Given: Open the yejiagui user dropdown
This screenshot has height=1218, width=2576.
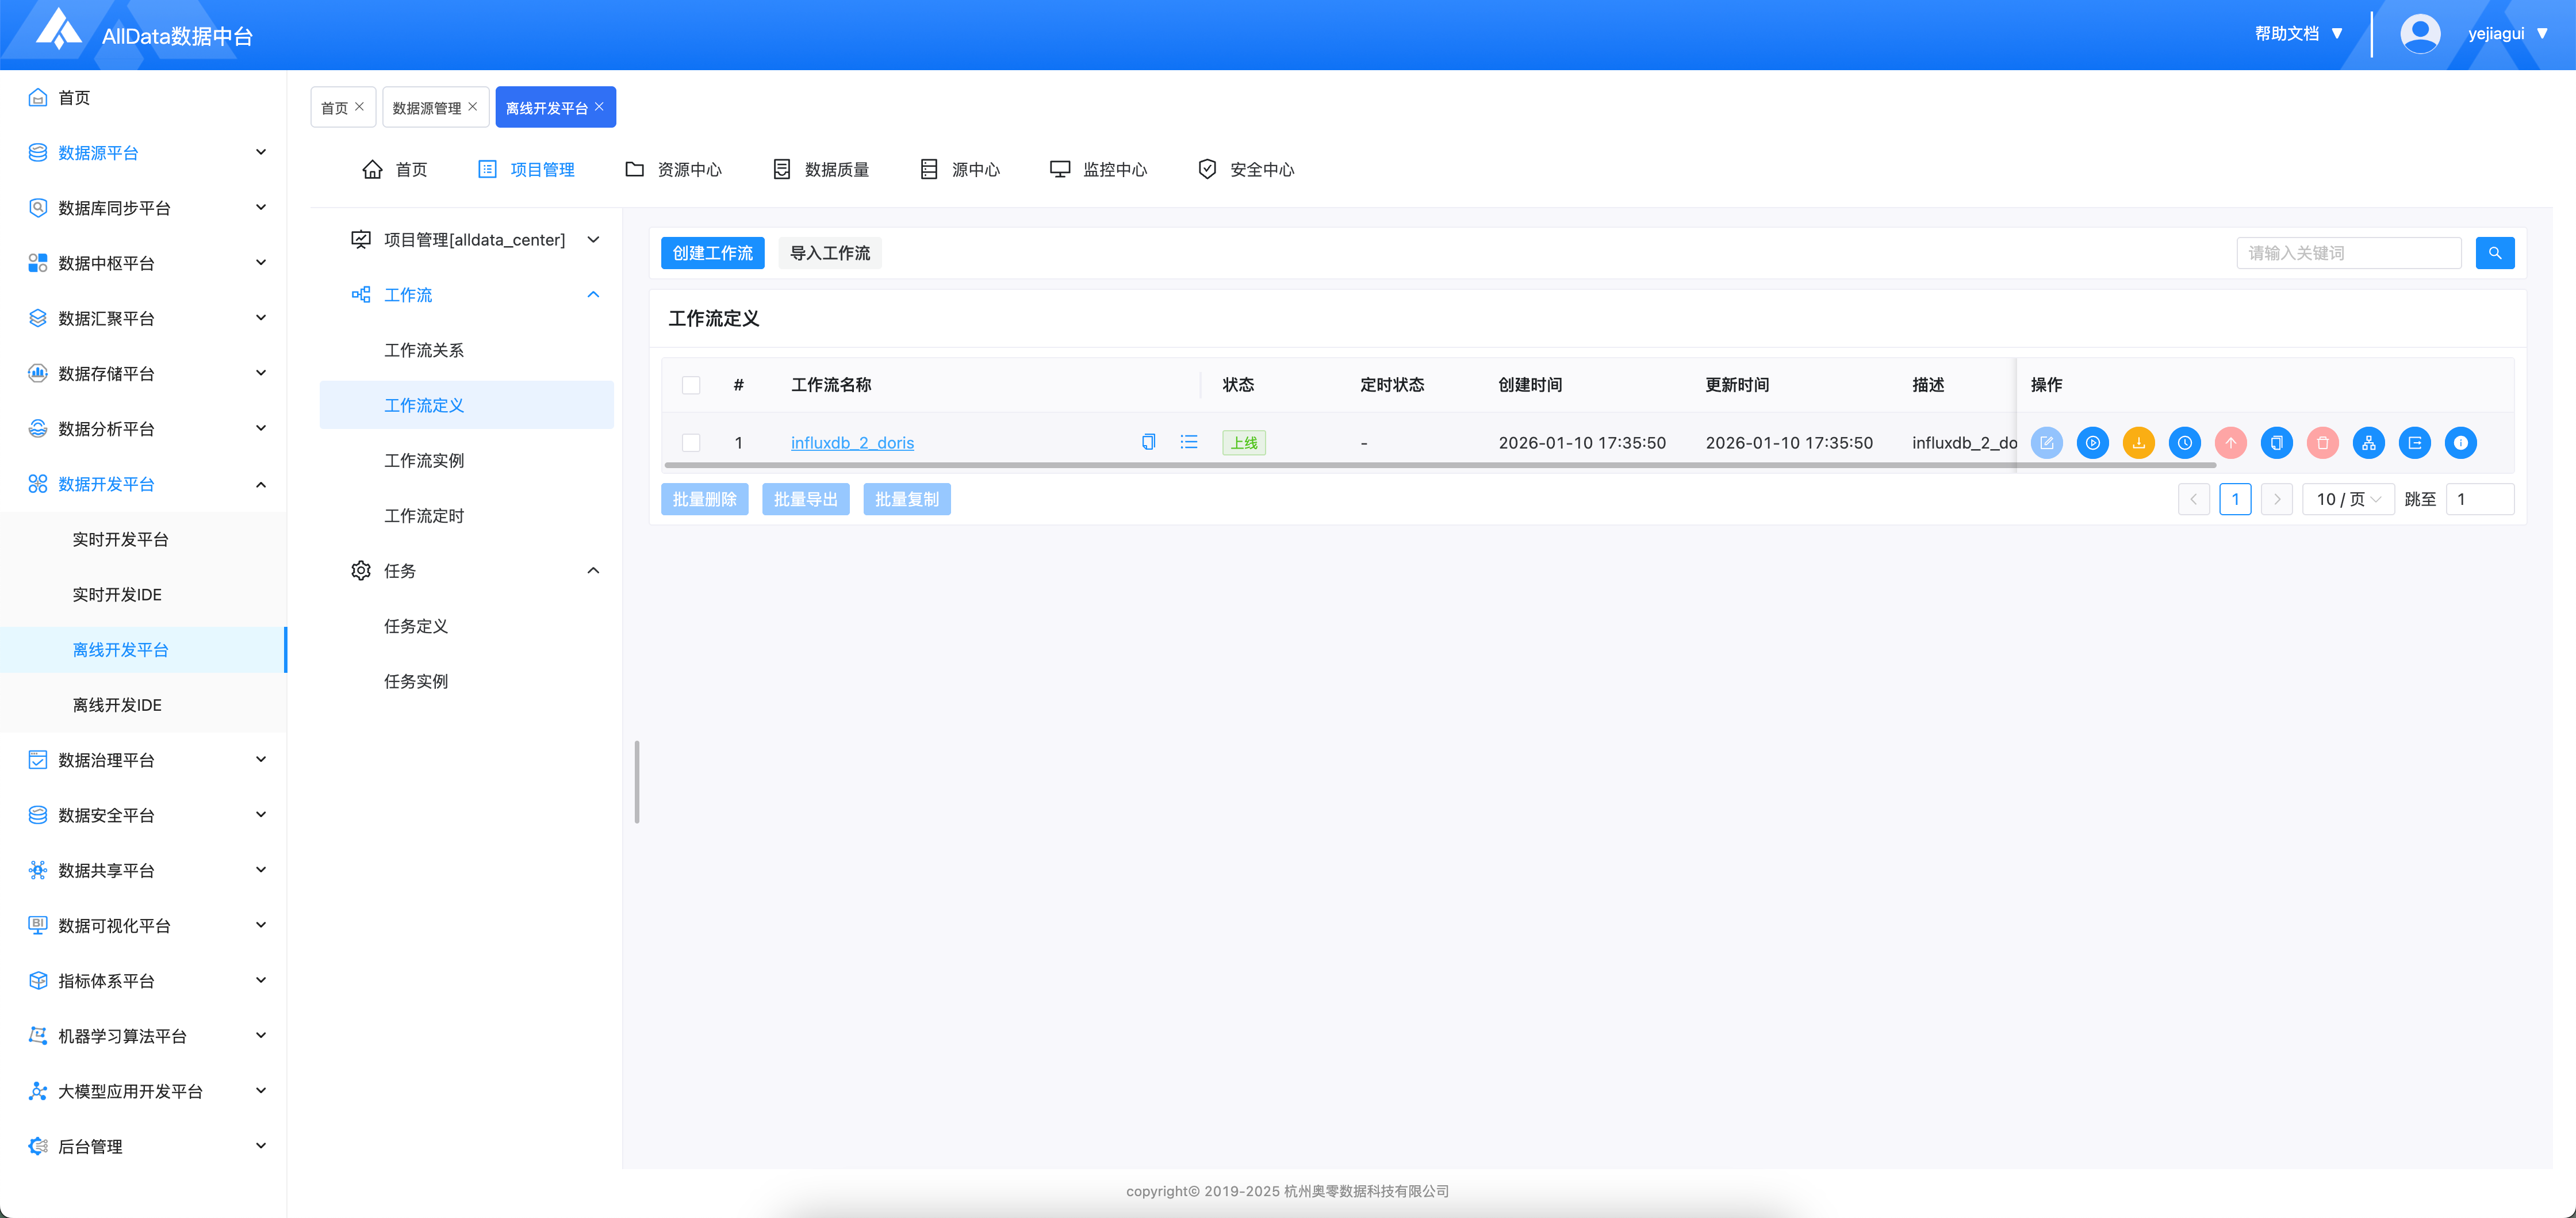Looking at the screenshot, I should [2507, 34].
